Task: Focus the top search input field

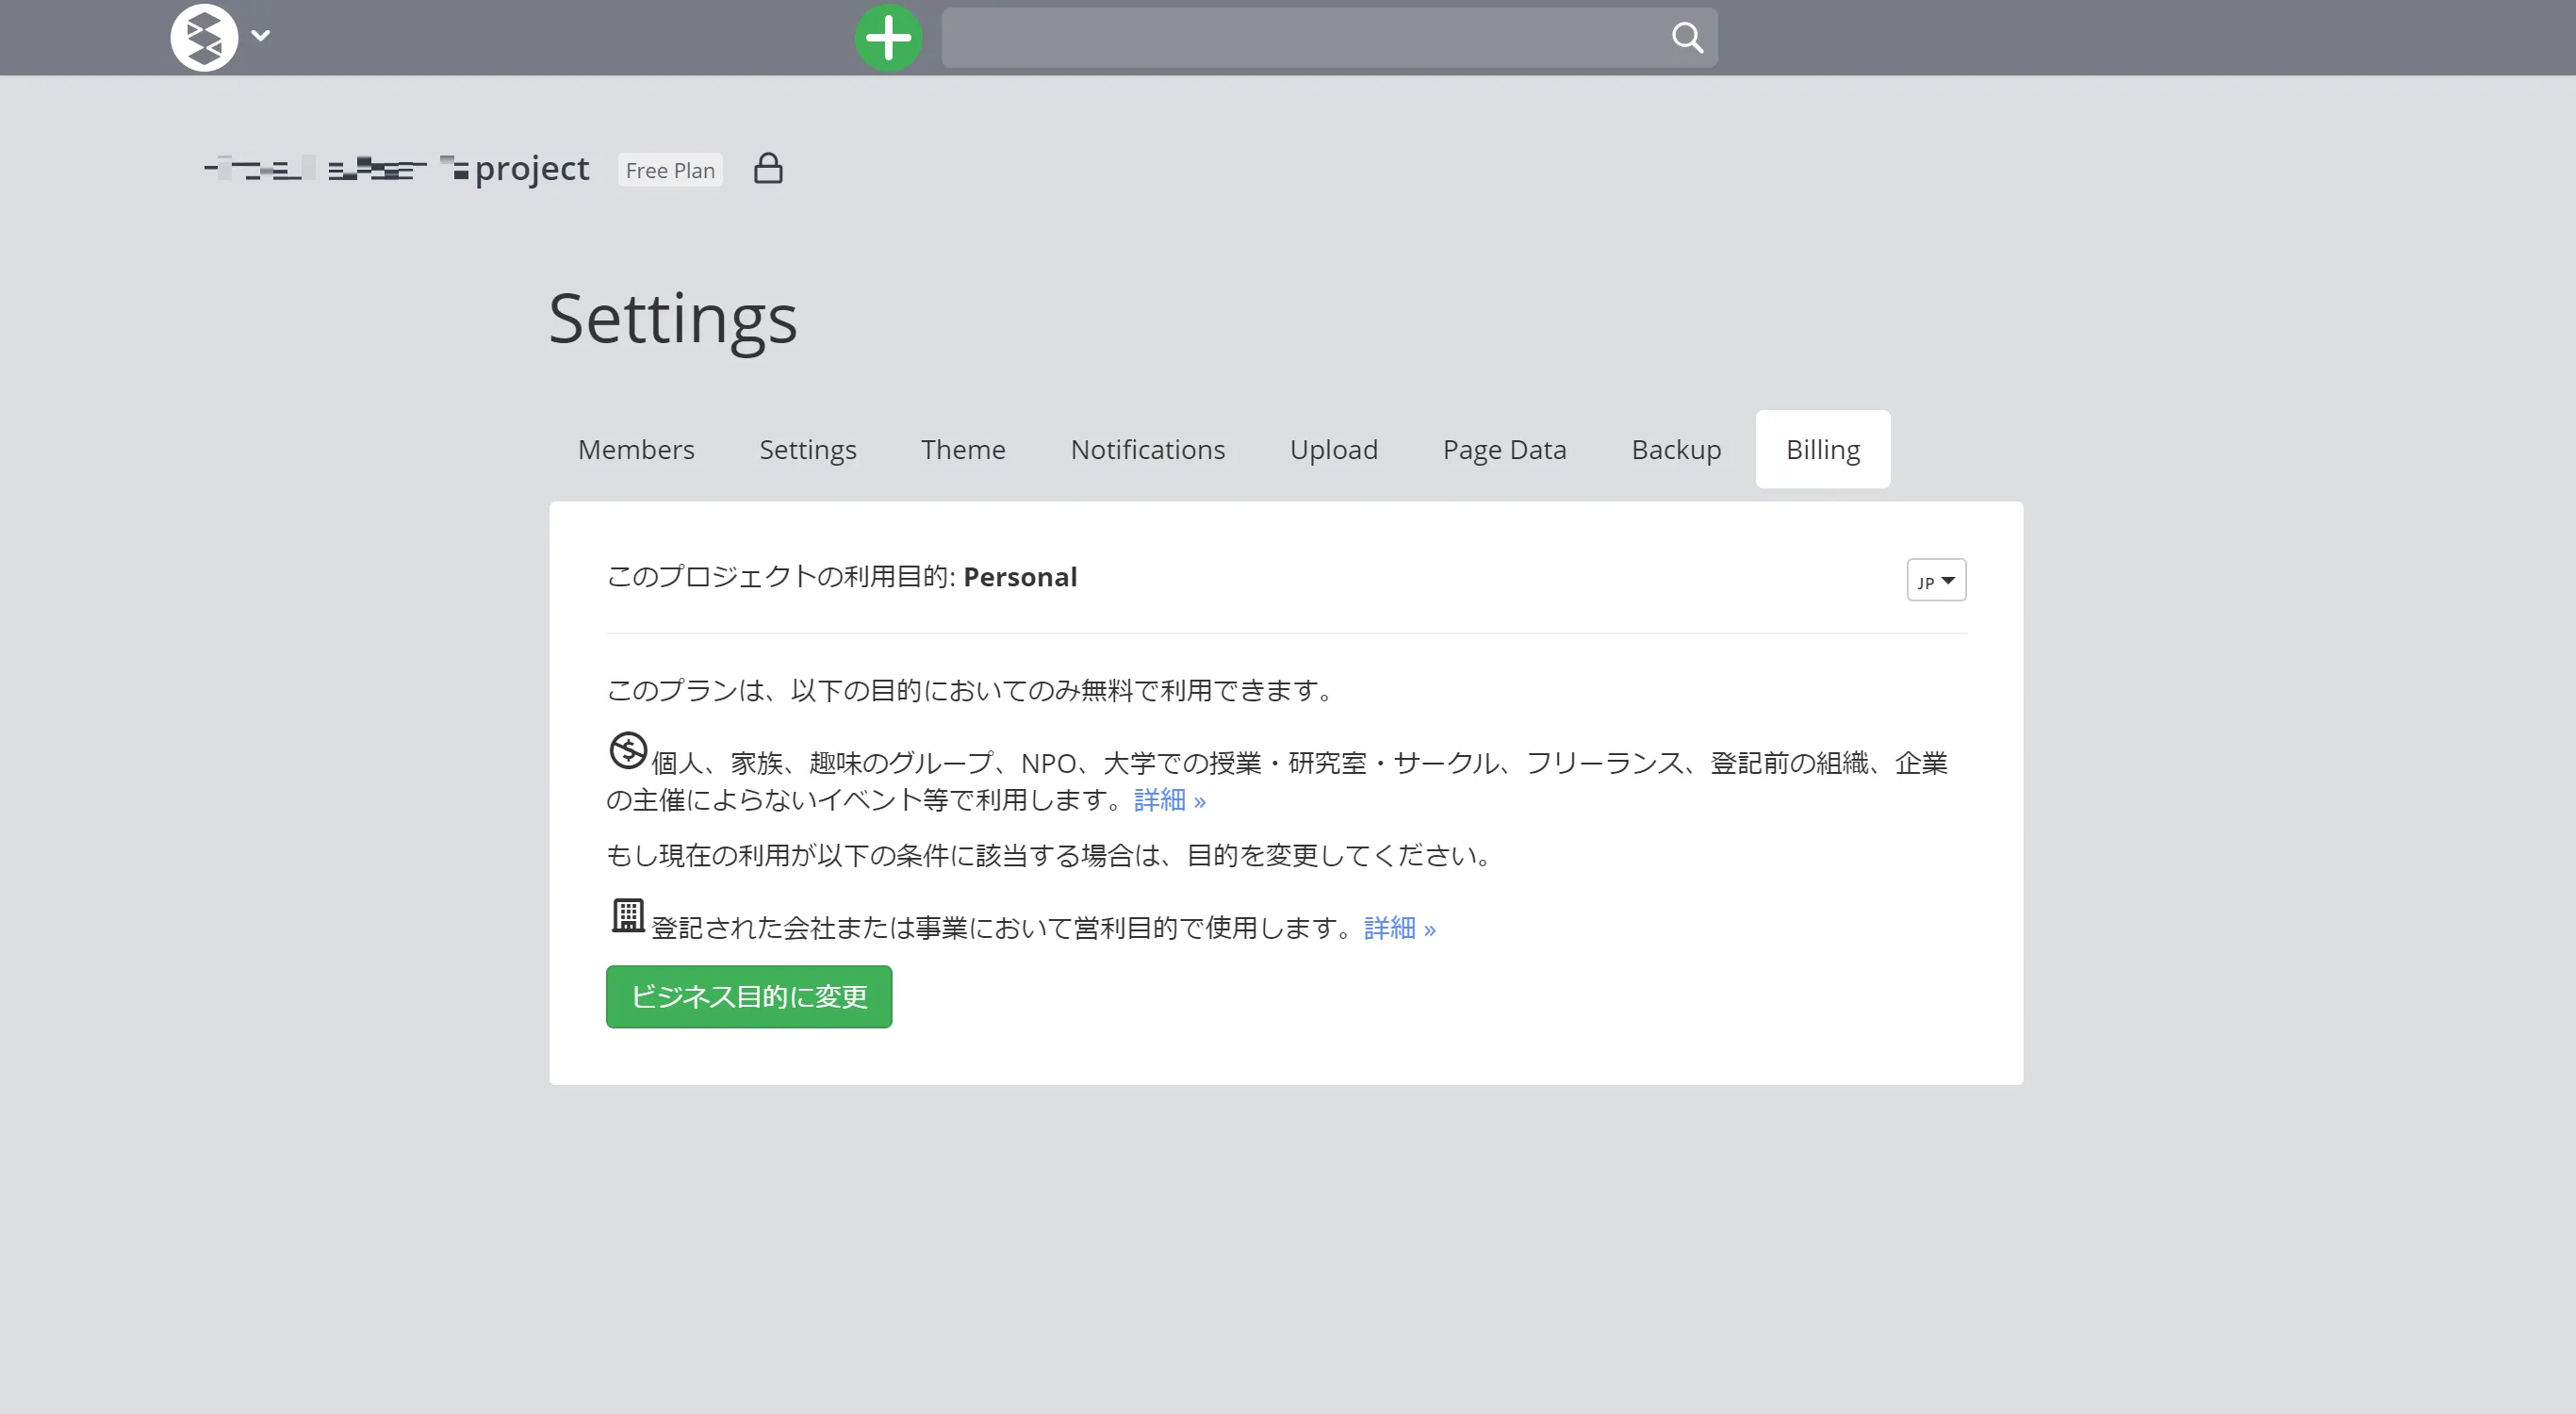Action: point(1300,38)
